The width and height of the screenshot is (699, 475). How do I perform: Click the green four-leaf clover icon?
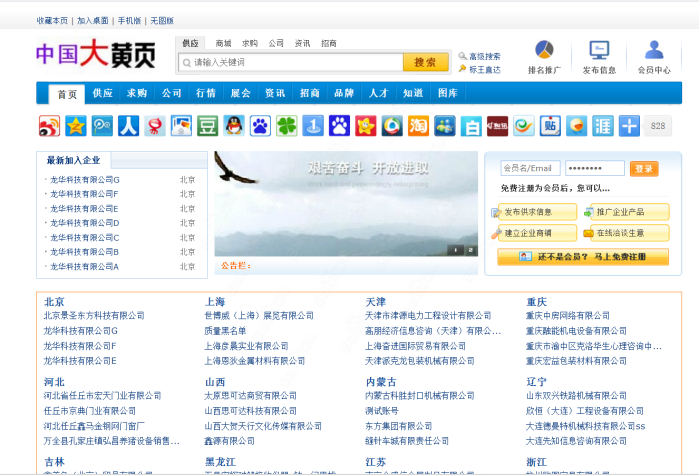[287, 126]
